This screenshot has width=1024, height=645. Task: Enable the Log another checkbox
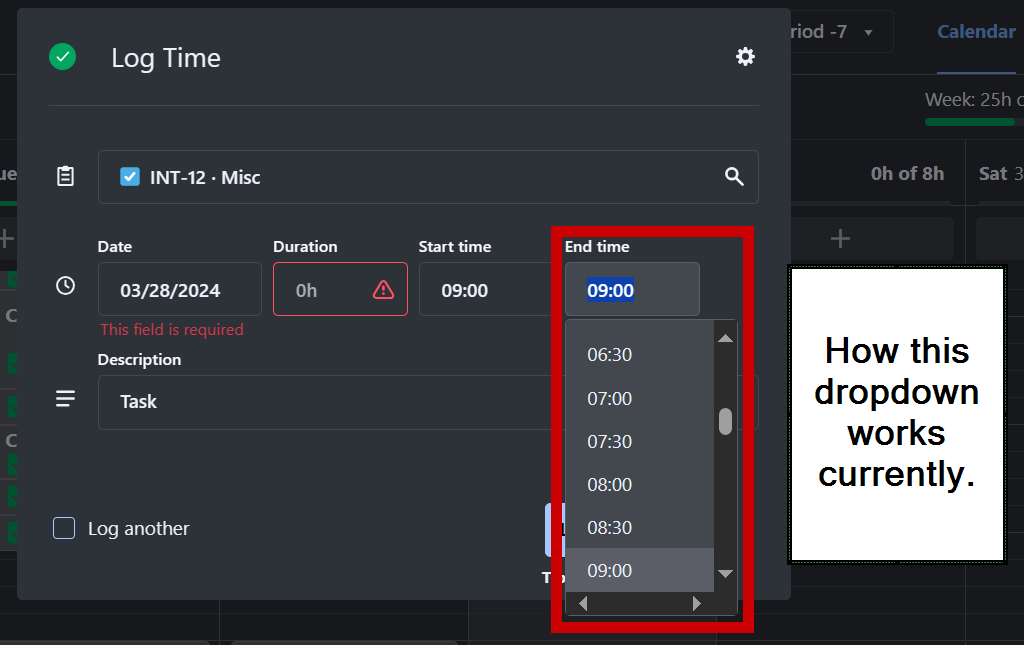coord(64,528)
